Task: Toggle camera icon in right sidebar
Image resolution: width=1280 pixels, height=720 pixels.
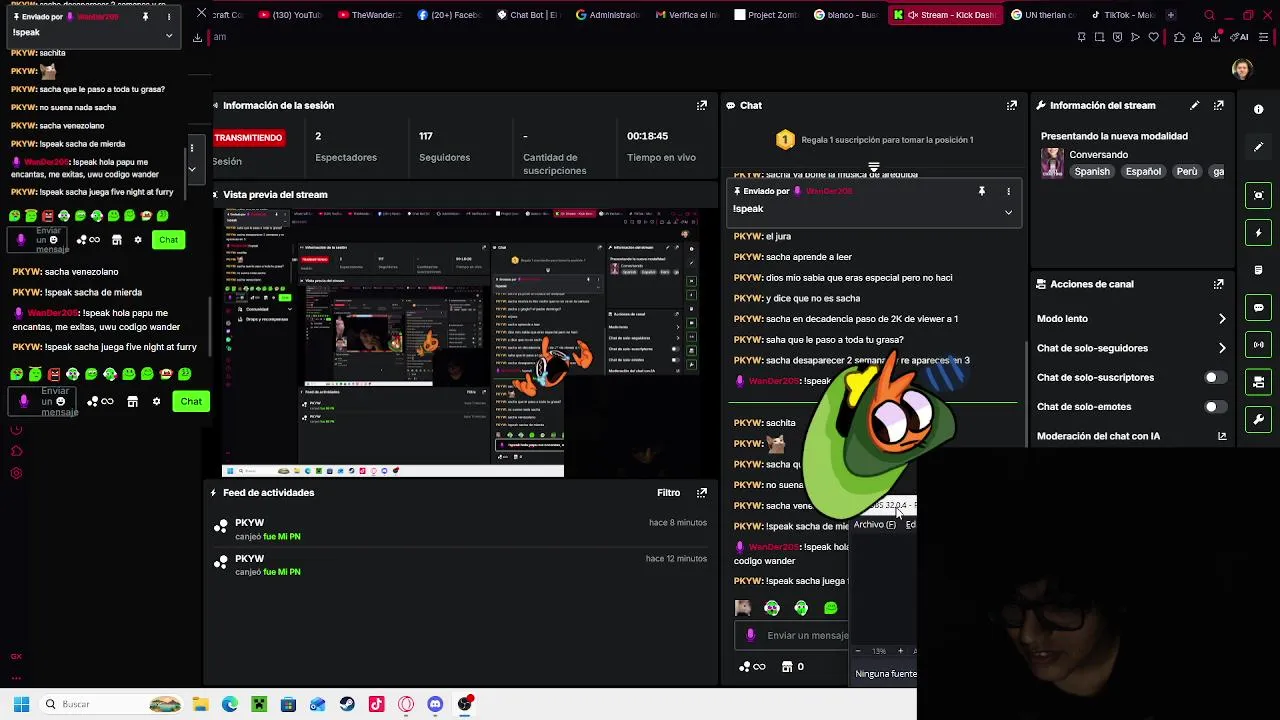Action: pyautogui.click(x=1259, y=382)
